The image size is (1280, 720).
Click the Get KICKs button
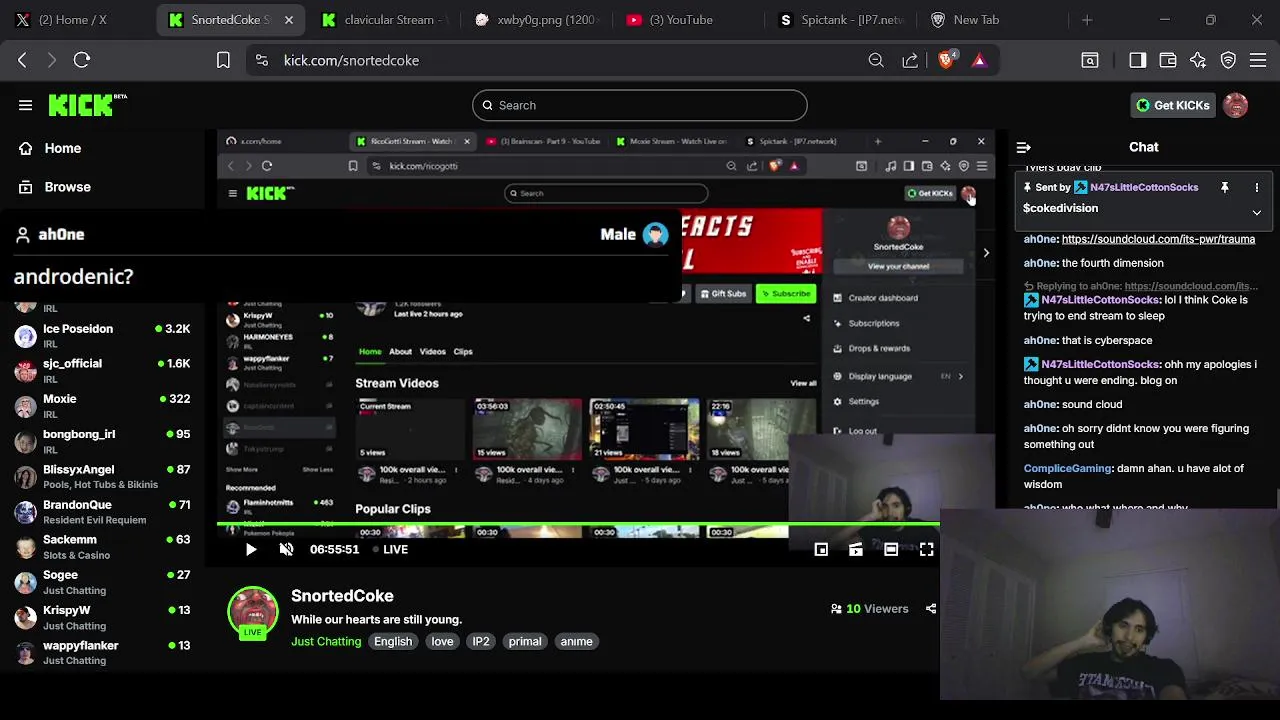1173,105
